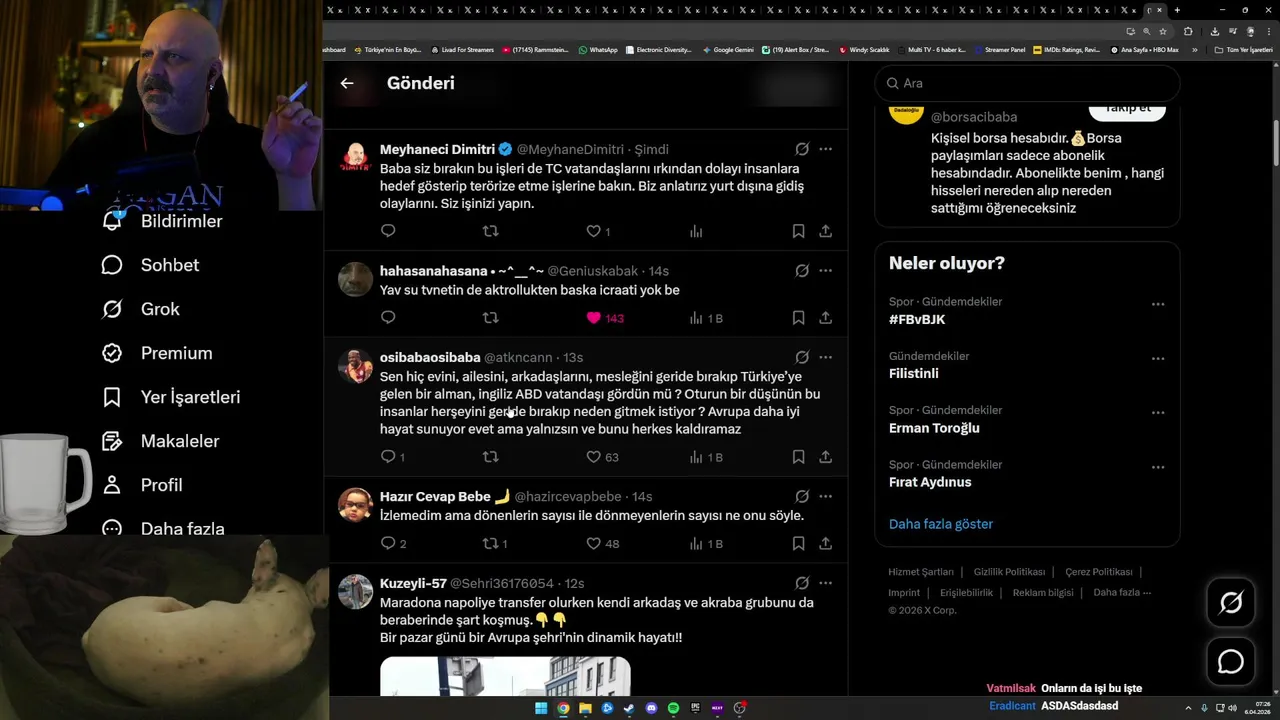This screenshot has height=720, width=1280.
Task: Open Grok icon on hahasanahasana's post
Action: (x=802, y=271)
